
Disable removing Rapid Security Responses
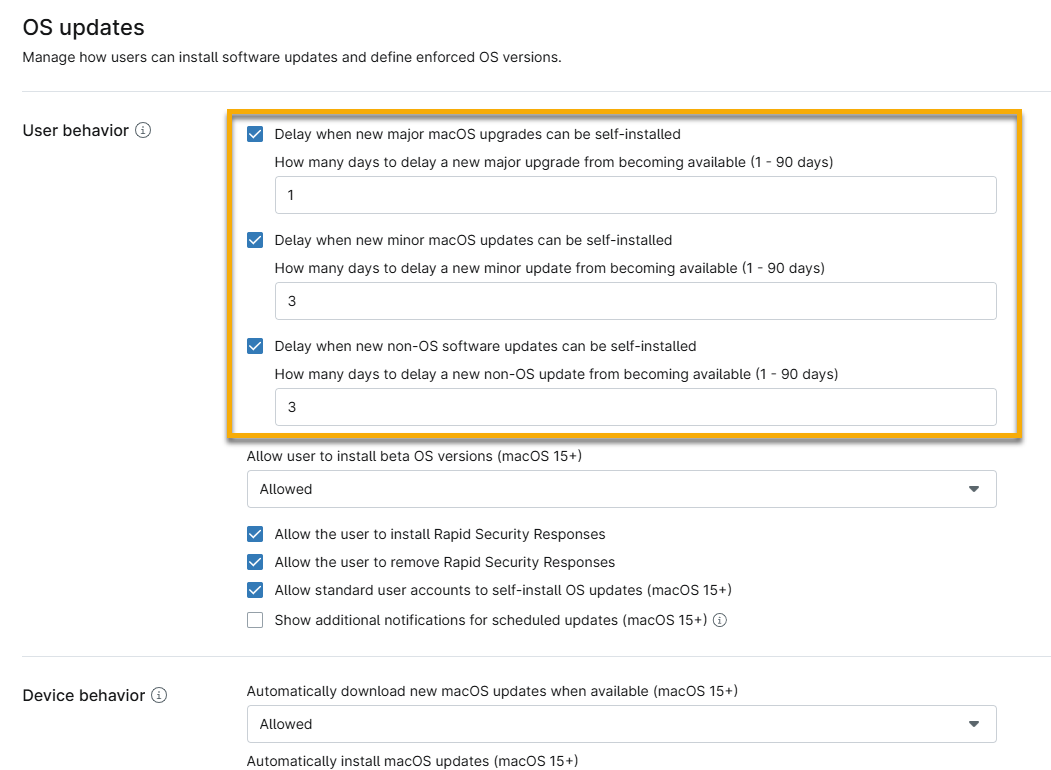click(x=255, y=562)
